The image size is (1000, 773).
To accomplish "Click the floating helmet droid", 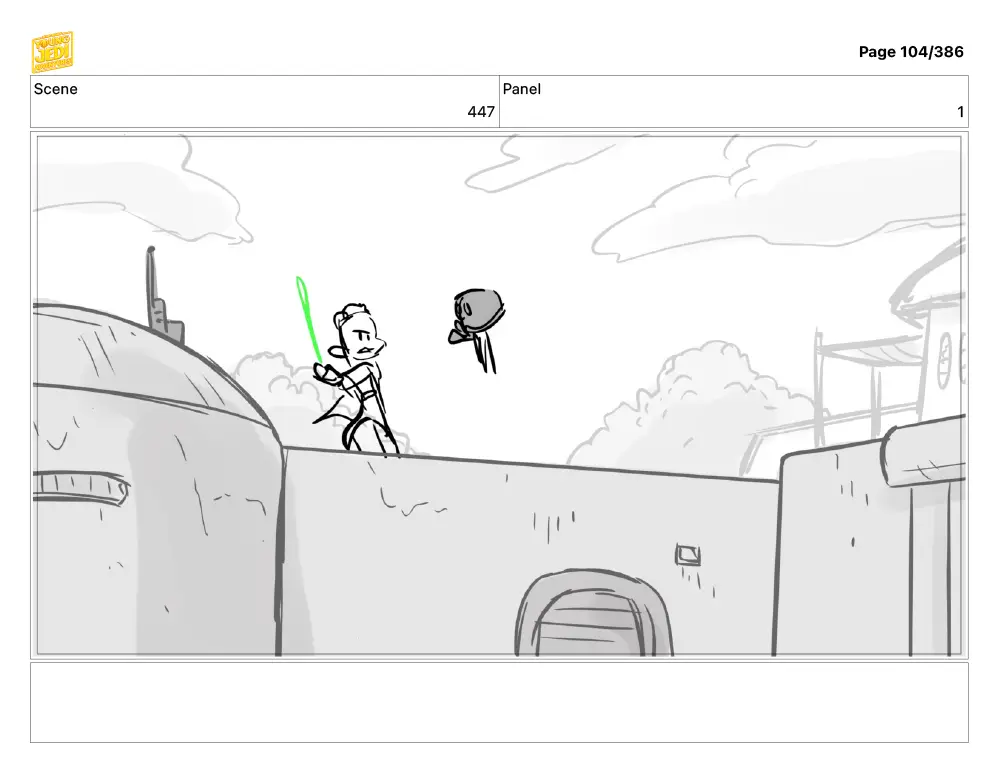I will (477, 327).
